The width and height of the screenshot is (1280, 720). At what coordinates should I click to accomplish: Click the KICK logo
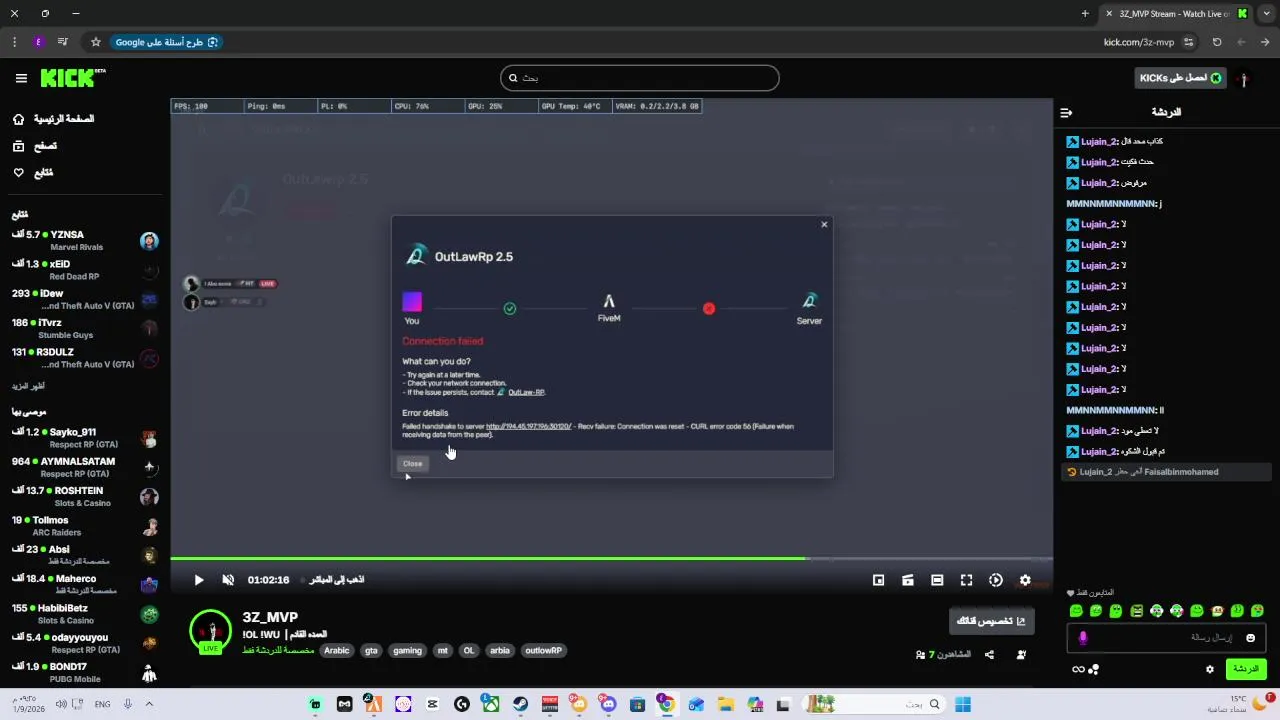click(72, 78)
